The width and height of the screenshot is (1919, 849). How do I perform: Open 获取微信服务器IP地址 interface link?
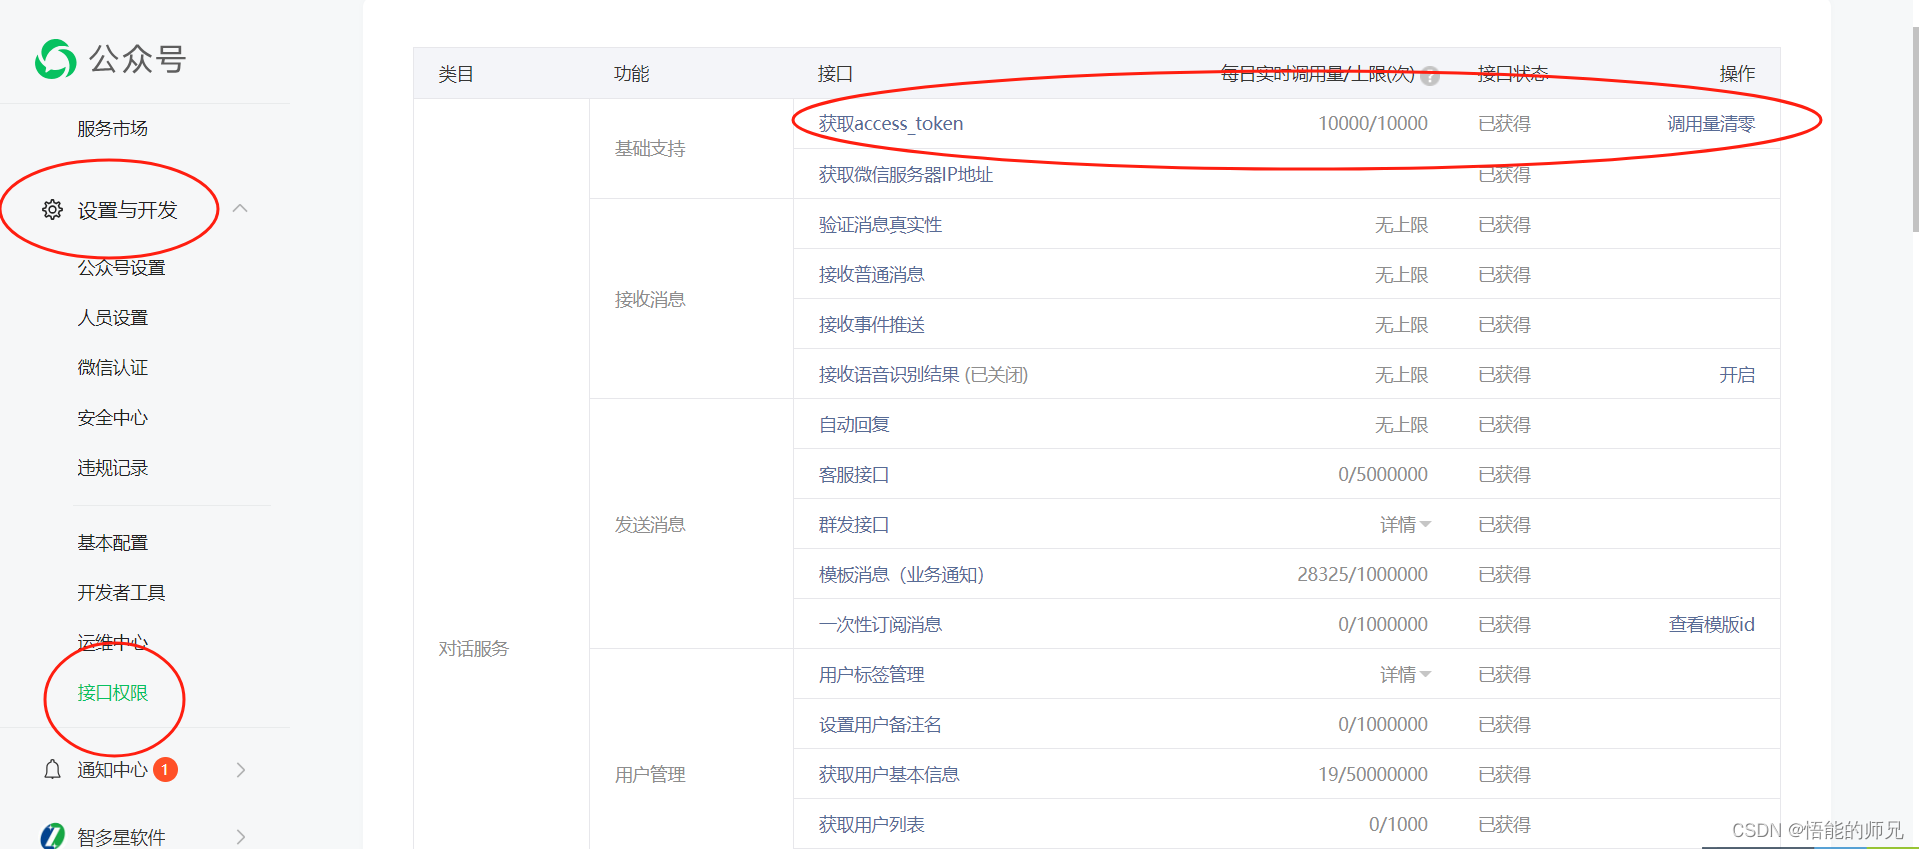905,174
